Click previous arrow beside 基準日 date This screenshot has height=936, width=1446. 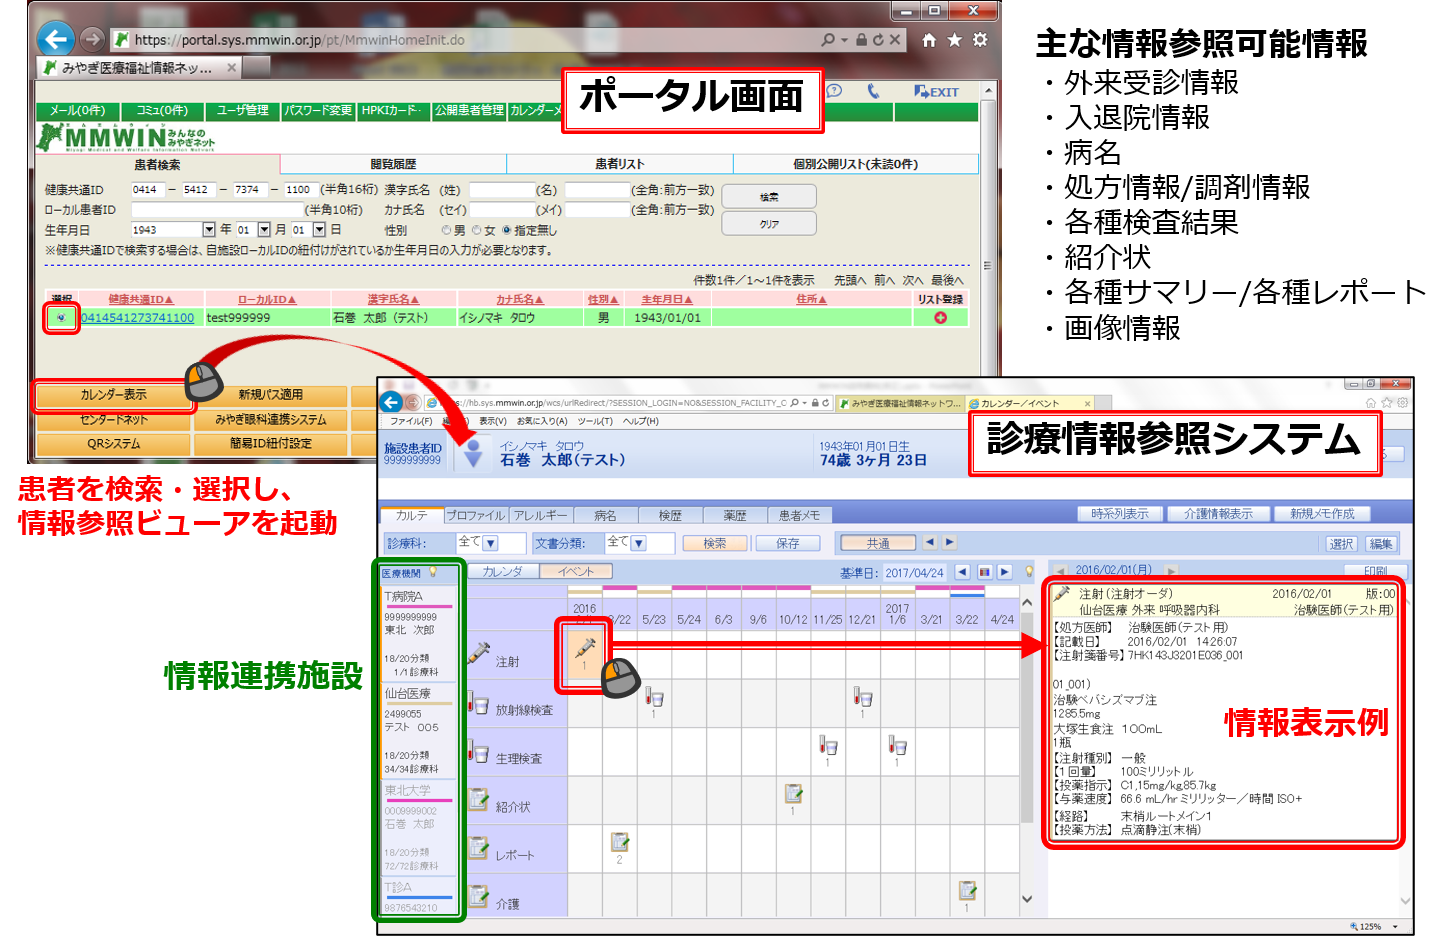[x=962, y=572]
